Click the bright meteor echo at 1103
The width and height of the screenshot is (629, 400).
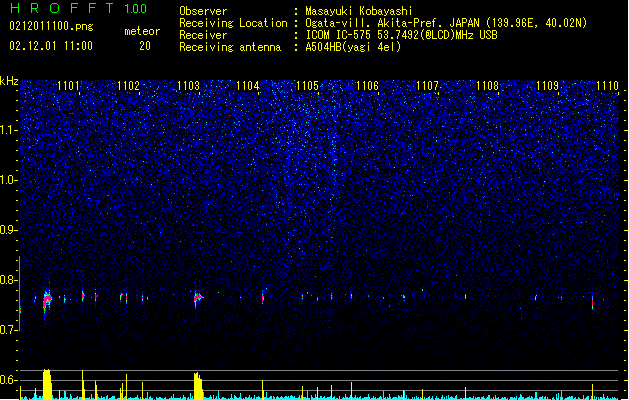197,298
